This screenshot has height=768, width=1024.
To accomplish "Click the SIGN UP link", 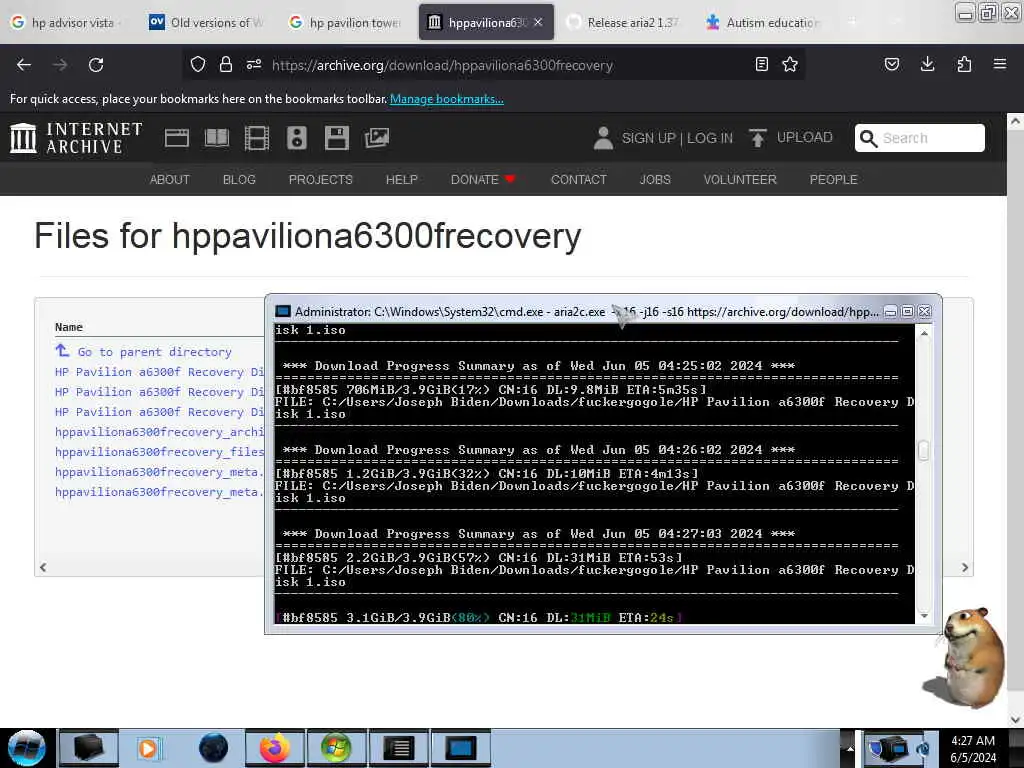I will point(648,138).
